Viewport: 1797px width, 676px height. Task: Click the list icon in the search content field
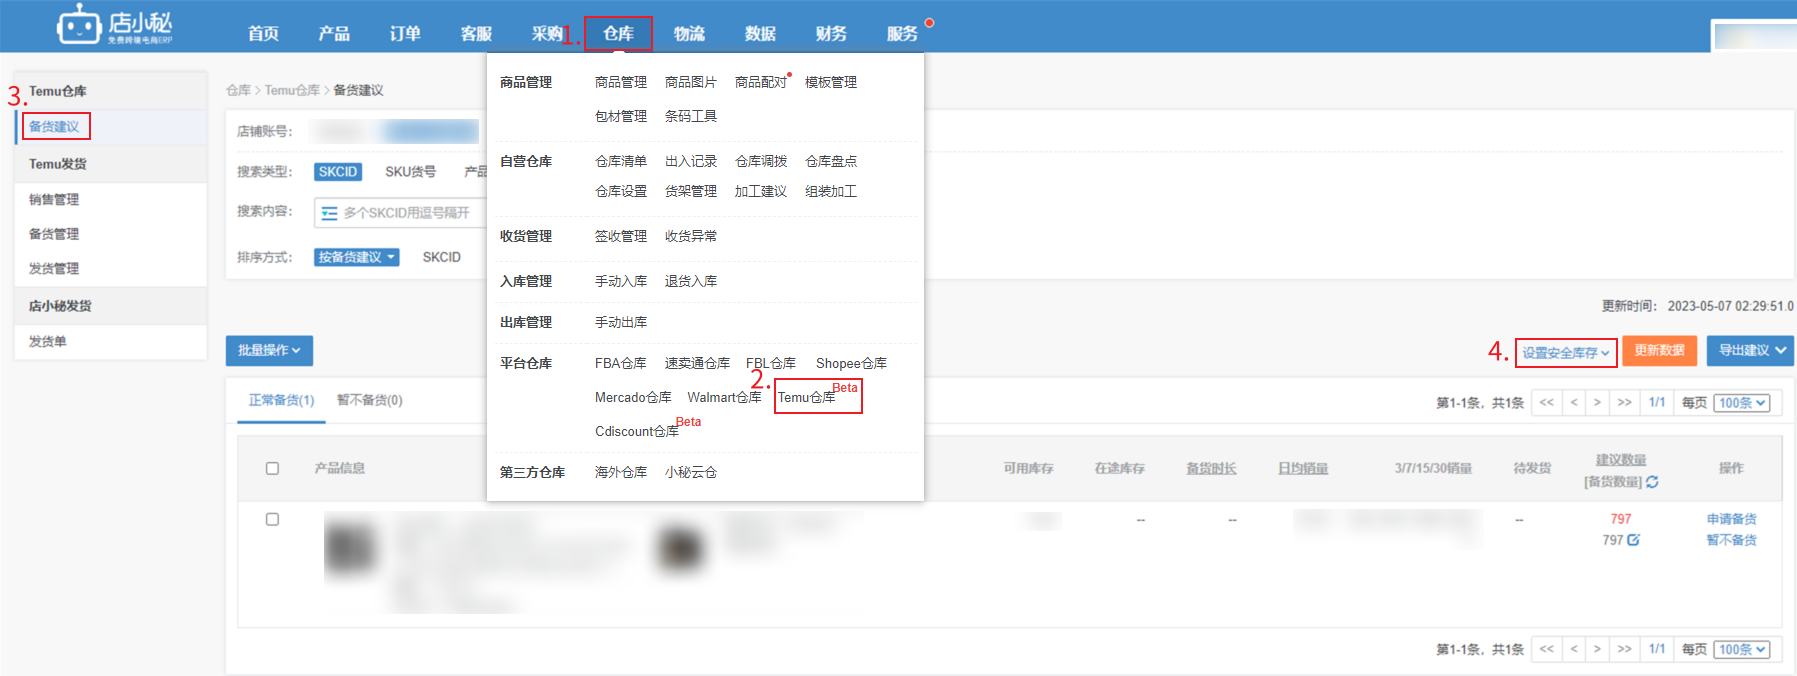pos(329,213)
